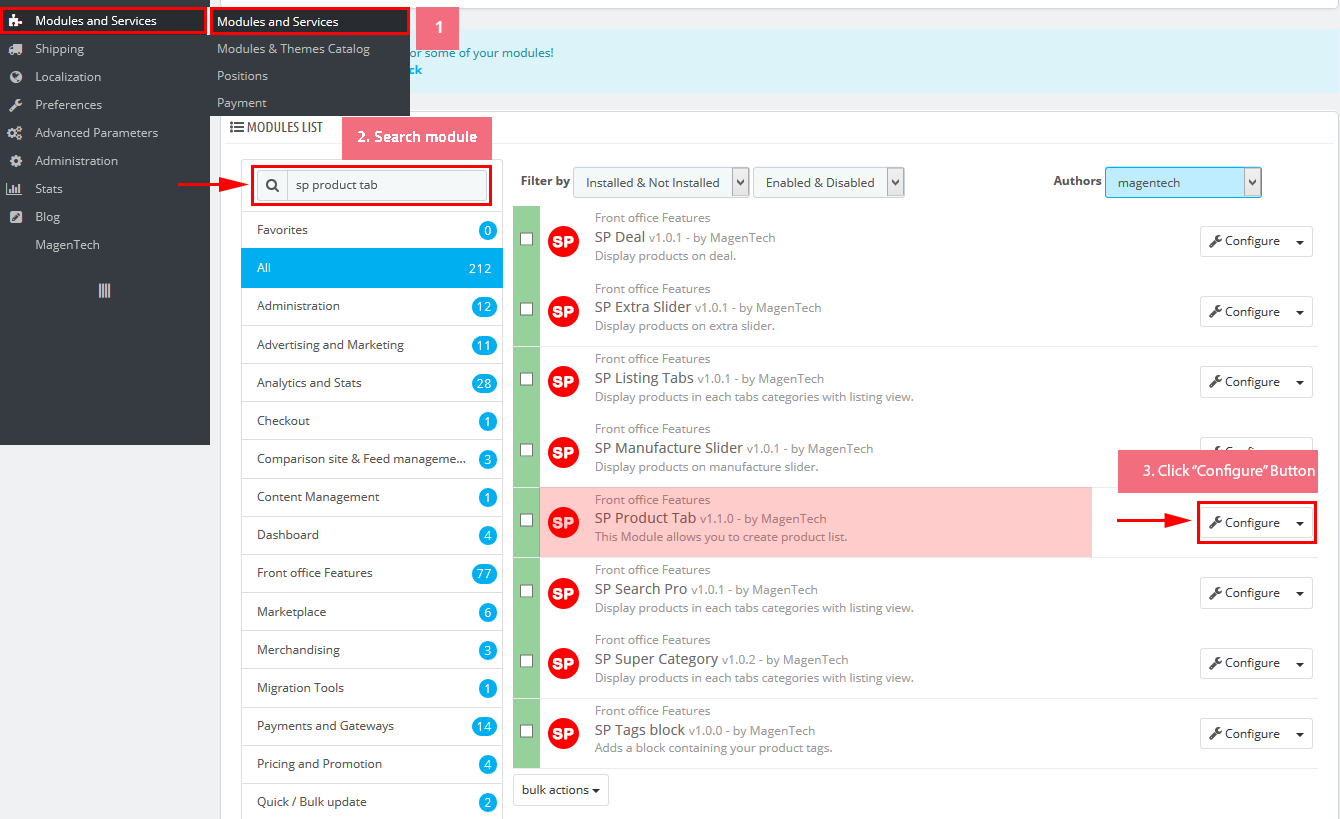This screenshot has width=1340, height=819.
Task: Click the Stats bar chart icon
Action: pos(15,188)
